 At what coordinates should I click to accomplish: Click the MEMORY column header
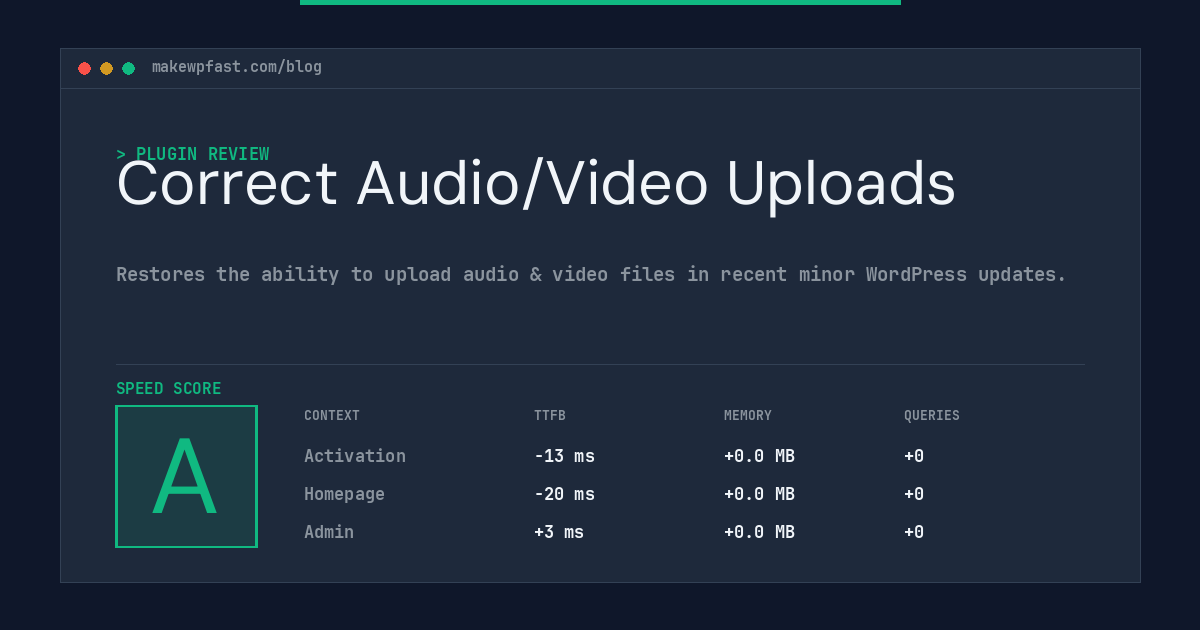click(x=748, y=416)
